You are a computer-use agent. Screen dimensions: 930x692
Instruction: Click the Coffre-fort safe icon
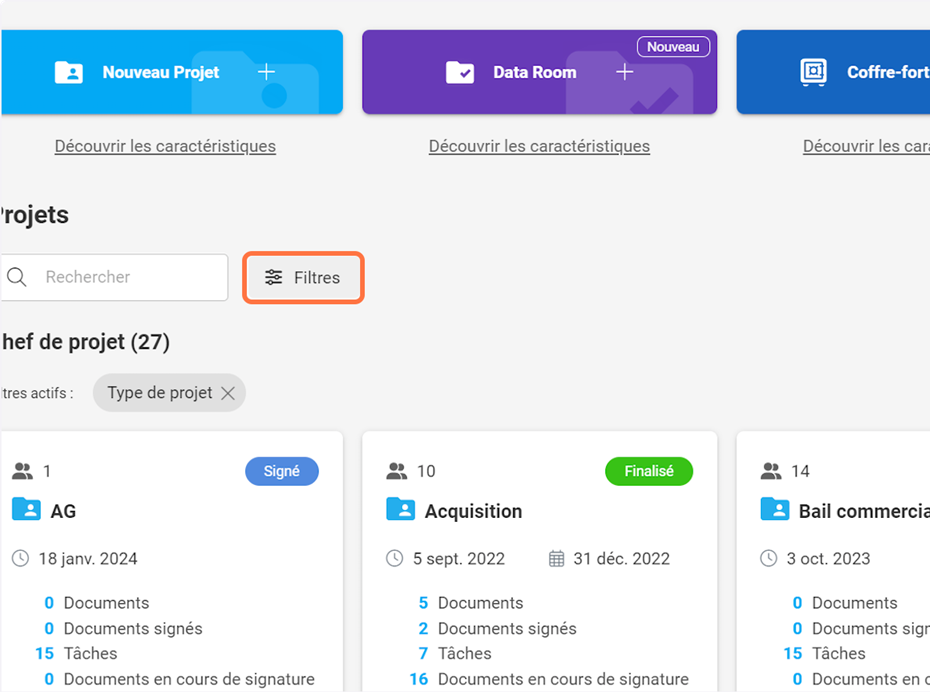tap(813, 72)
